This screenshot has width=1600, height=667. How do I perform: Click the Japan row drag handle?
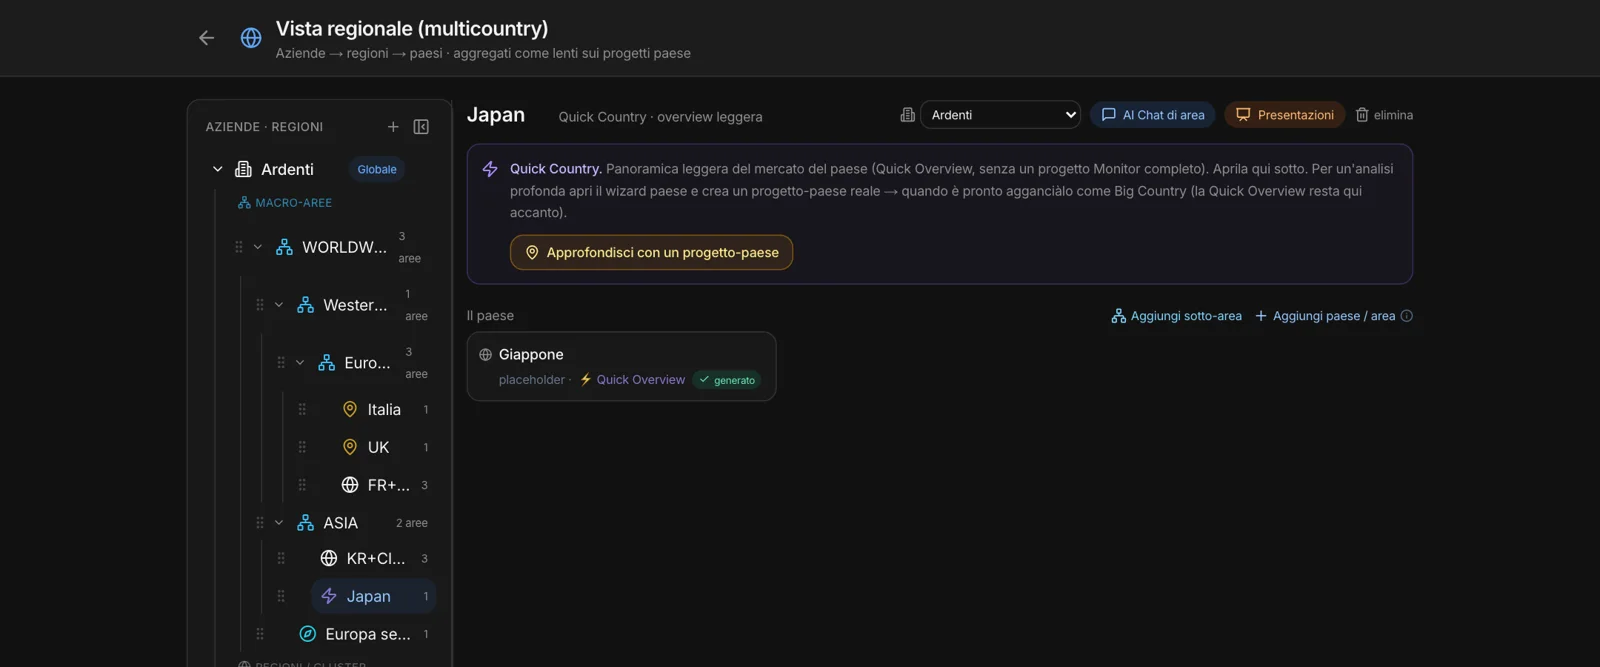pyautogui.click(x=281, y=596)
